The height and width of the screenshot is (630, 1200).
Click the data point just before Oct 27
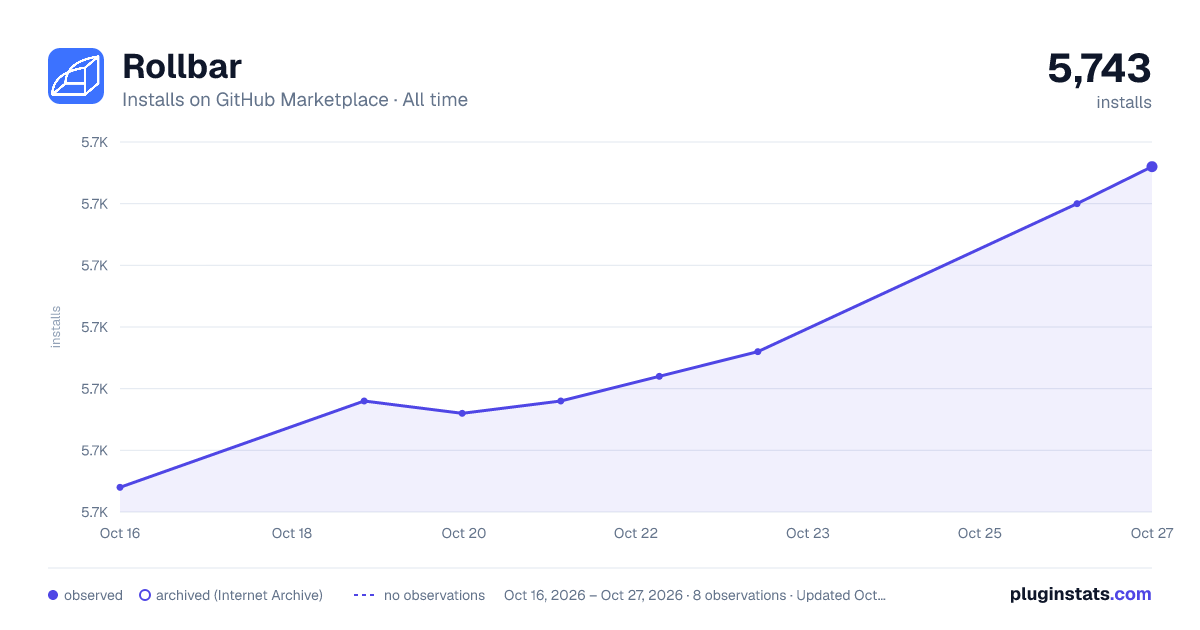1077,204
